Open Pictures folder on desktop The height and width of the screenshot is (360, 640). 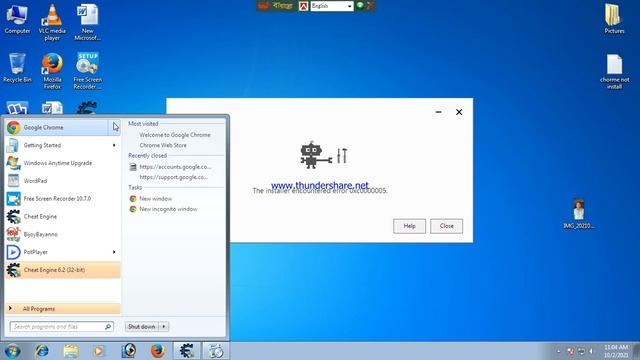[x=614, y=19]
